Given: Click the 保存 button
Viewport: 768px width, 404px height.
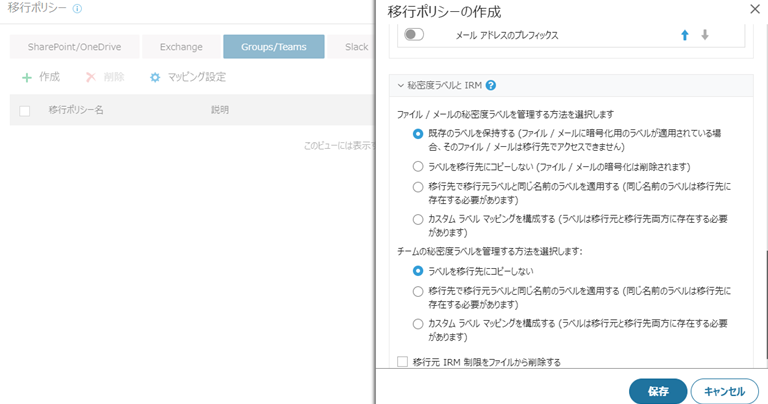Looking at the screenshot, I should click(658, 391).
